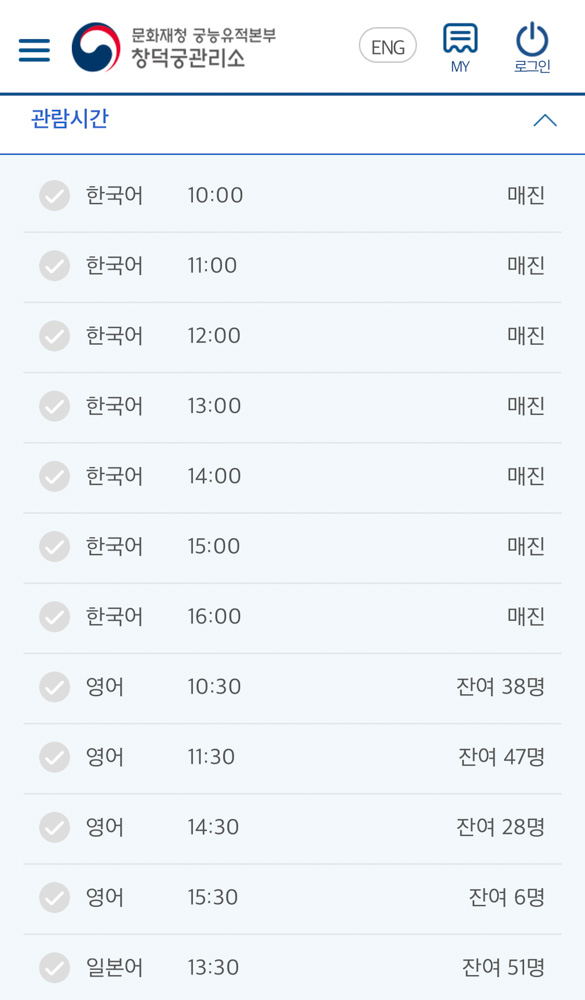Click the 매진 label on 13:00 slot
The image size is (585, 1000).
click(525, 406)
